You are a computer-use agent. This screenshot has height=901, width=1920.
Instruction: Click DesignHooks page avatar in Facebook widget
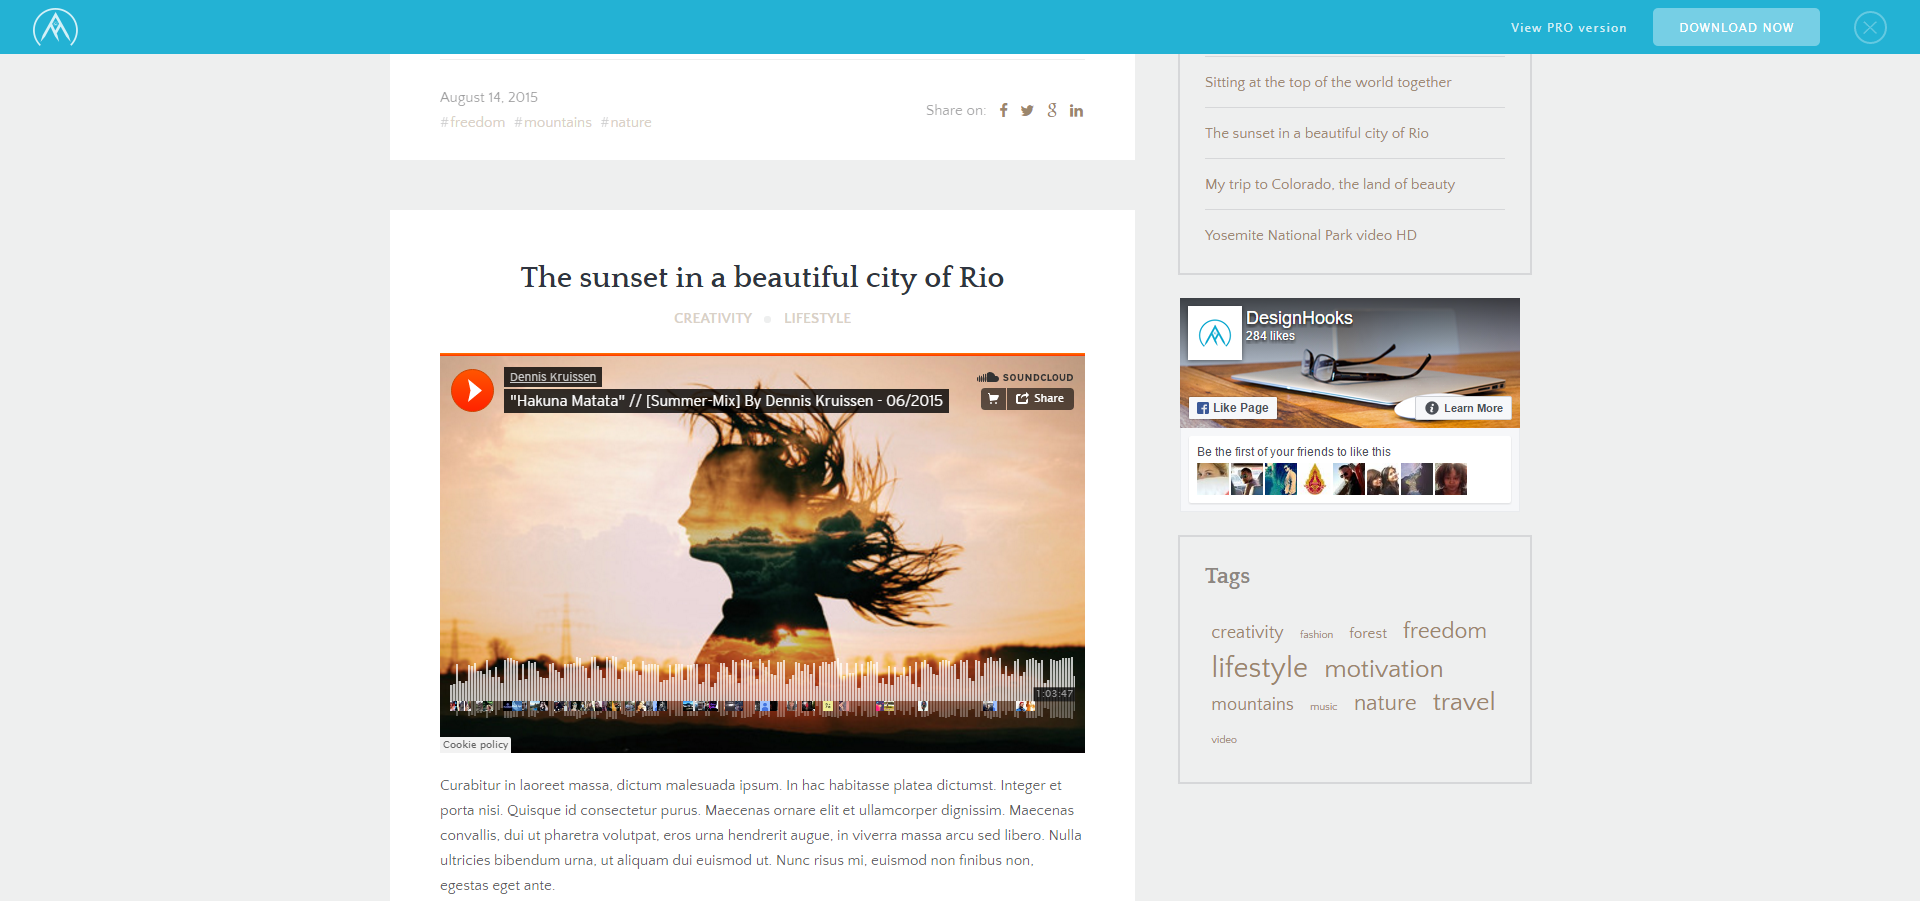pos(1215,333)
